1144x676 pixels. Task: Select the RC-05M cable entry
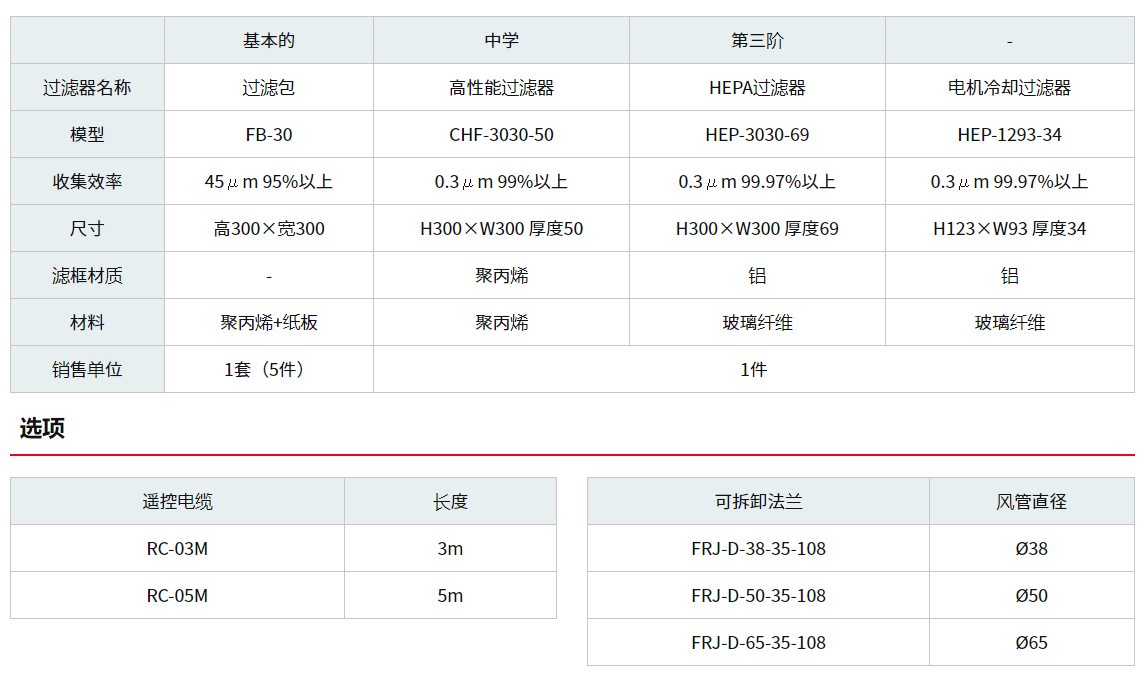point(177,596)
